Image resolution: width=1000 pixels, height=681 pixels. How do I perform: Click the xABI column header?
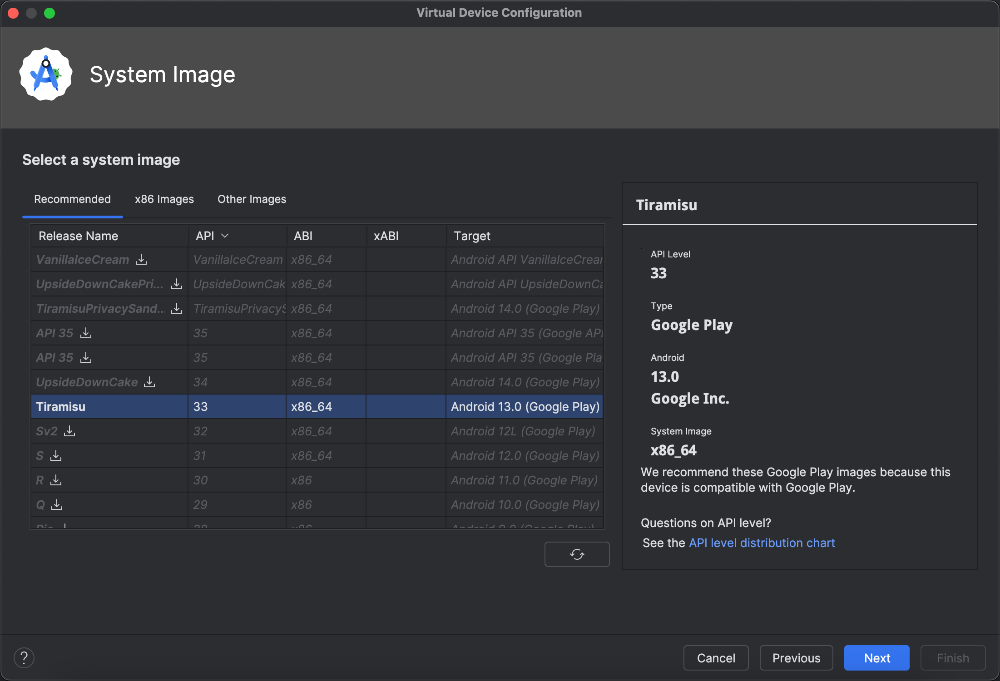point(406,236)
